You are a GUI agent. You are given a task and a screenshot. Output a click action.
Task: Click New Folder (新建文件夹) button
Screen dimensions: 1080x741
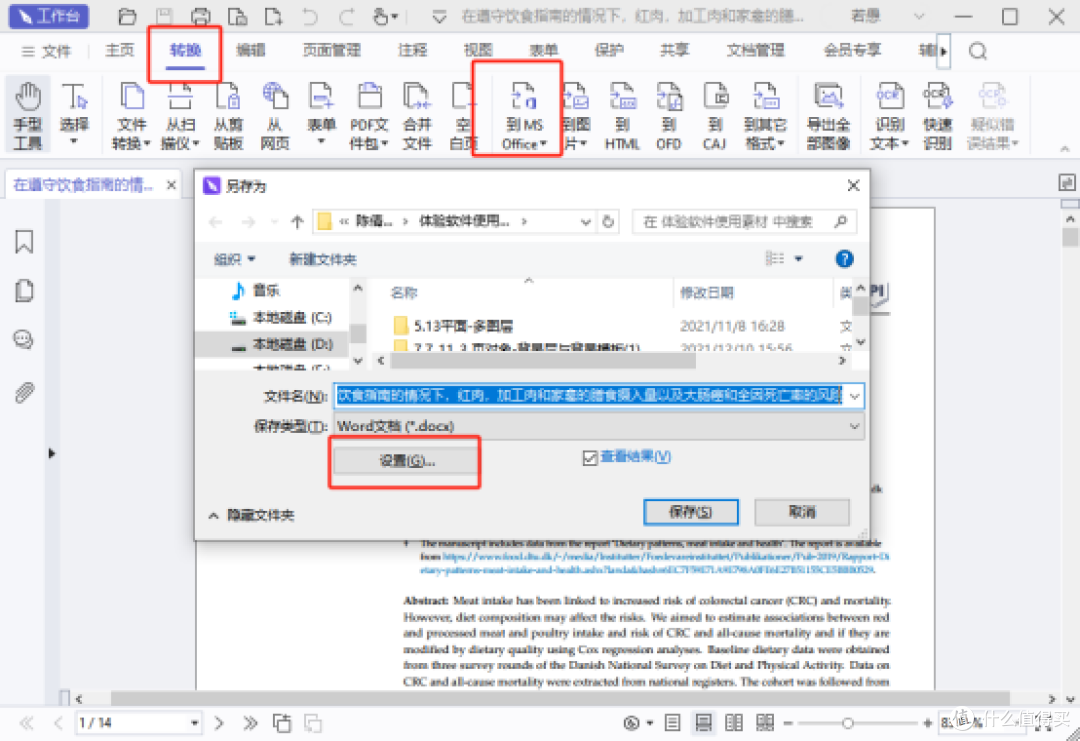pyautogui.click(x=322, y=259)
